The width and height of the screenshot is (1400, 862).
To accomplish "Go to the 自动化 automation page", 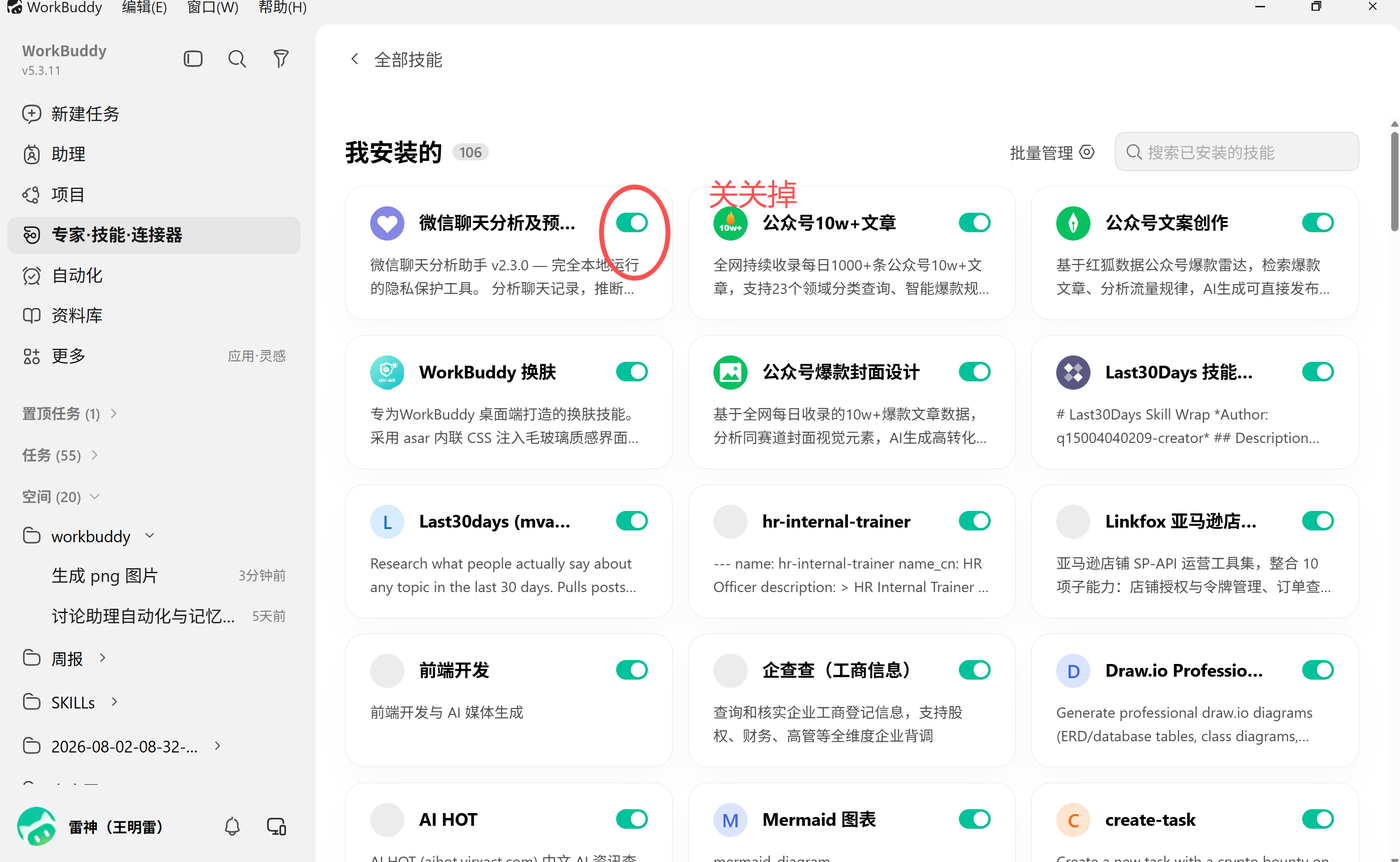I will [x=154, y=275].
